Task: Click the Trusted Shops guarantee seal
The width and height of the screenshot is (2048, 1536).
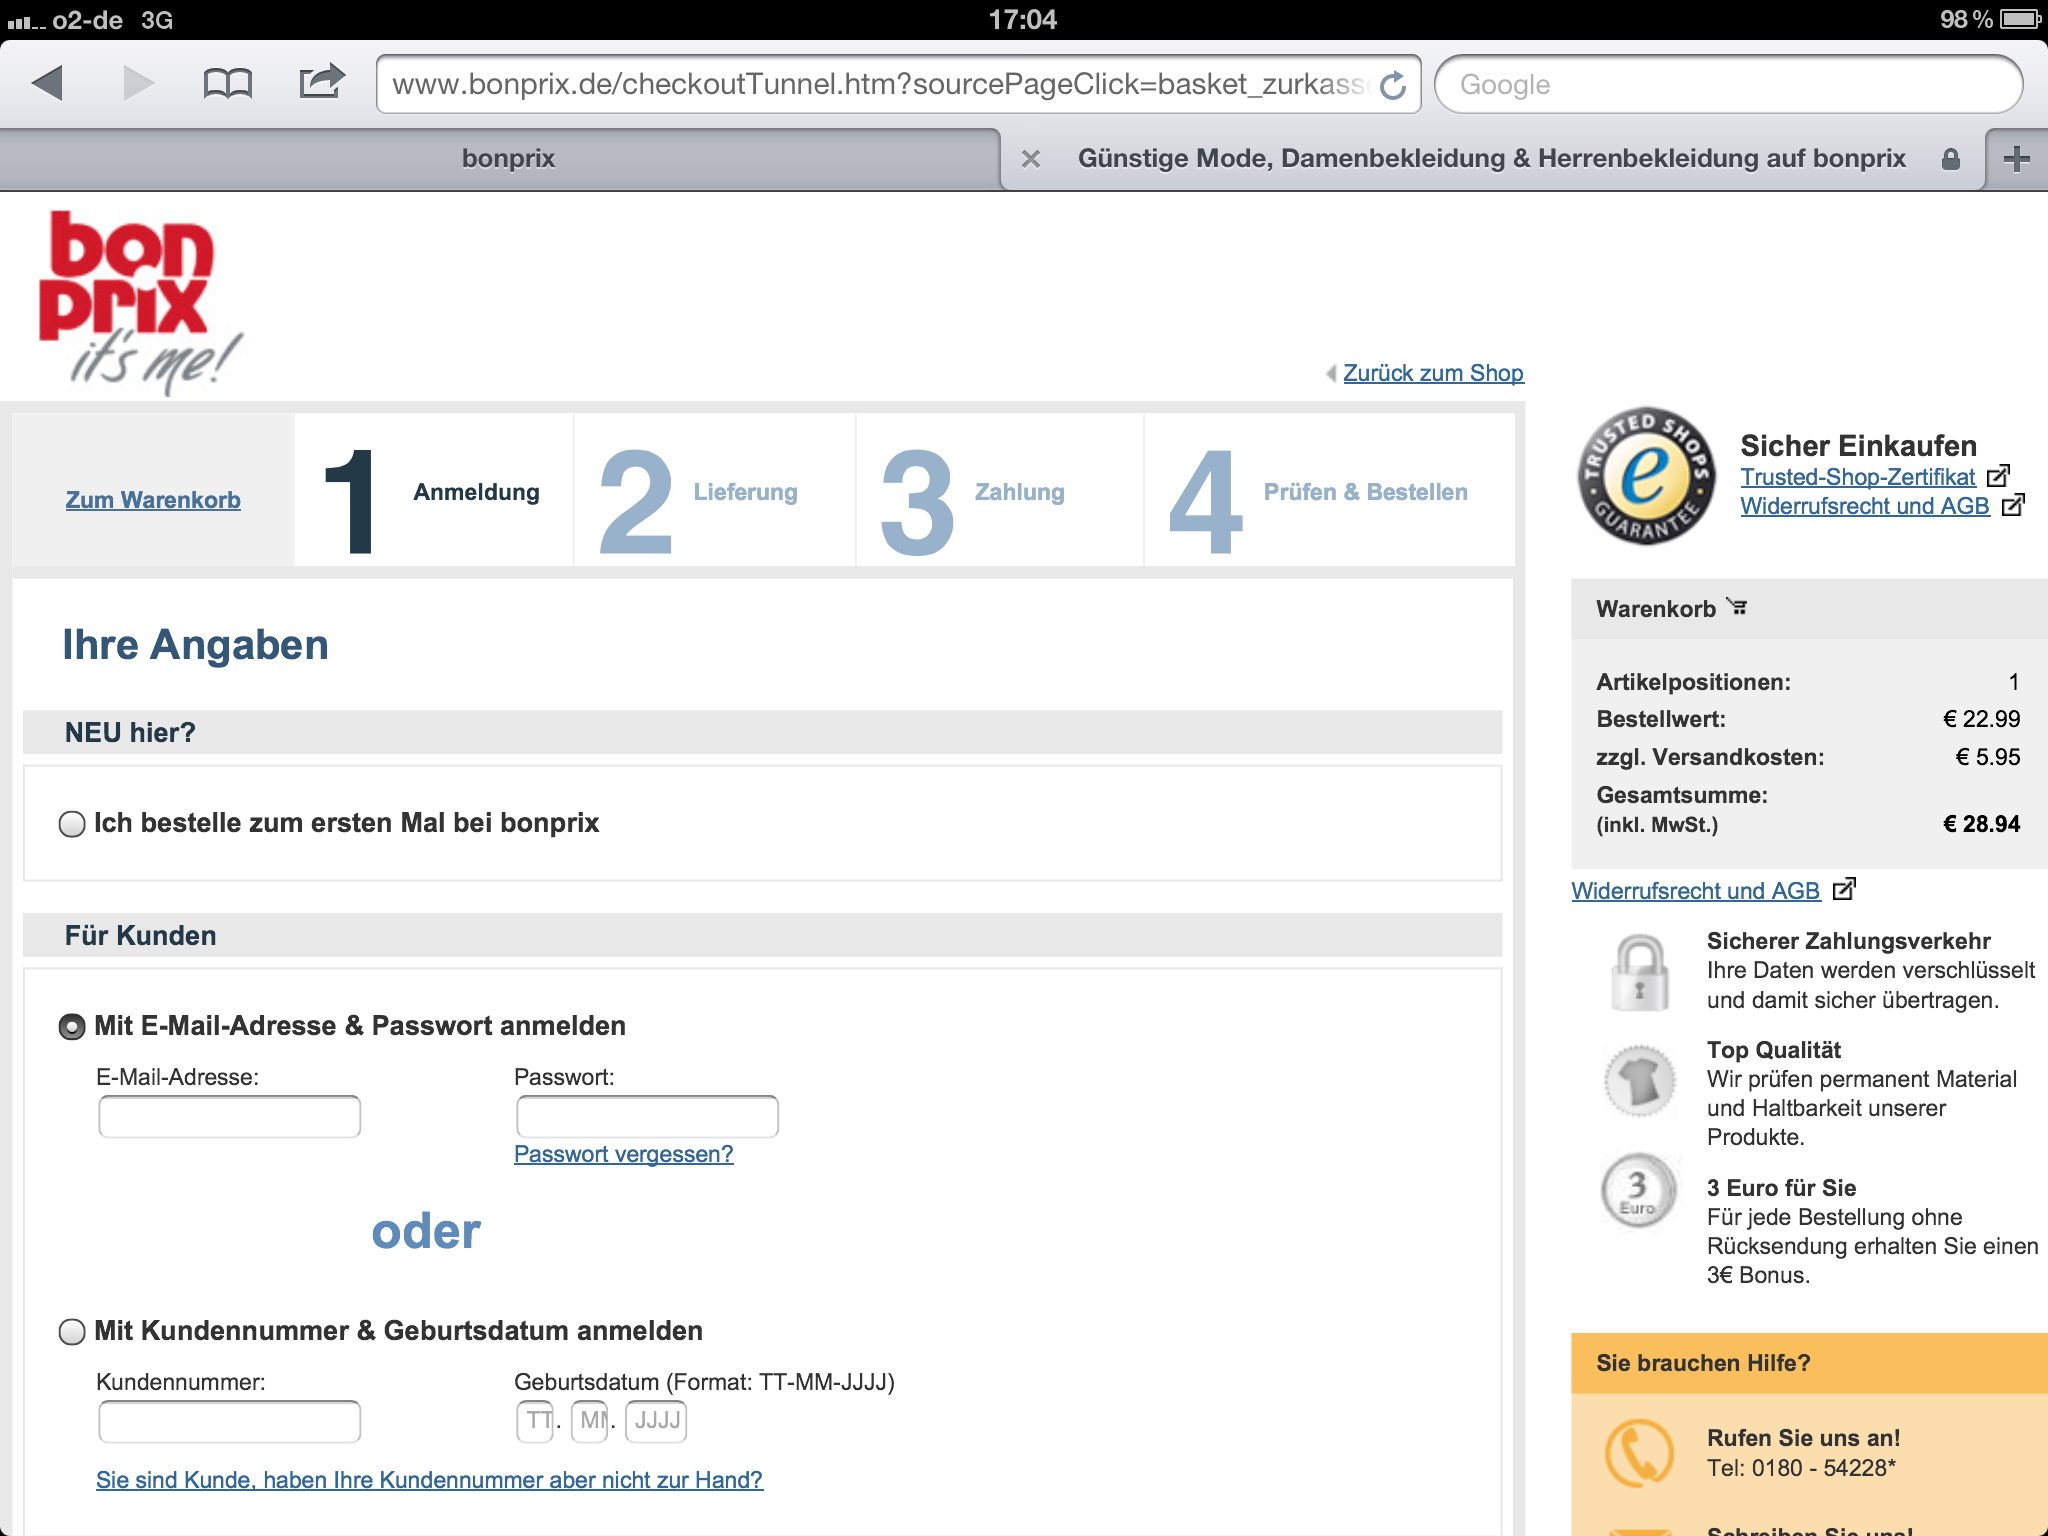Action: (1646, 476)
